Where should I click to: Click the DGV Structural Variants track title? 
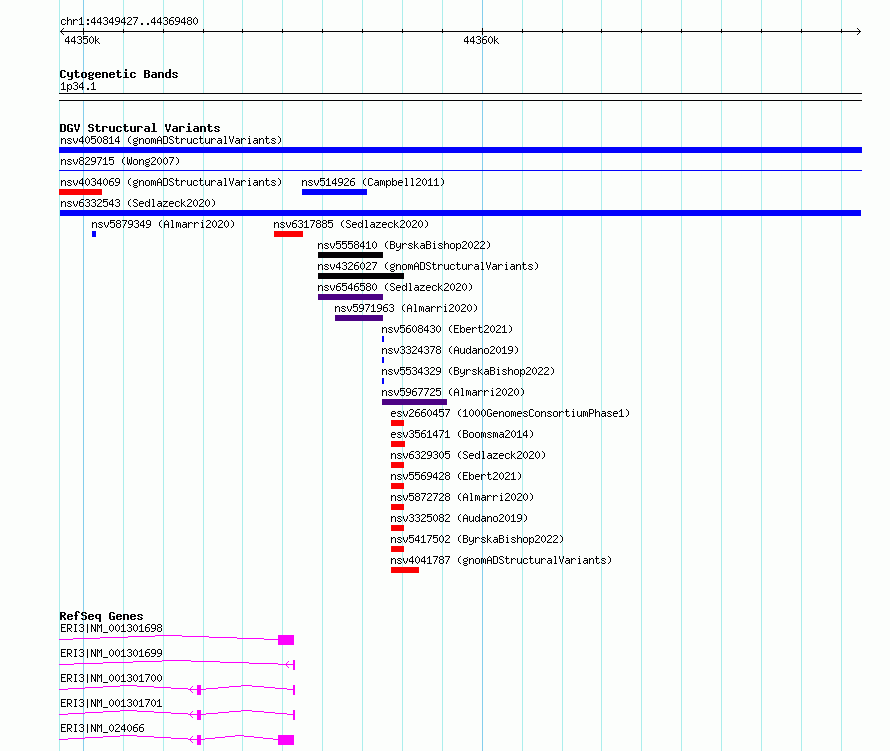(x=140, y=128)
